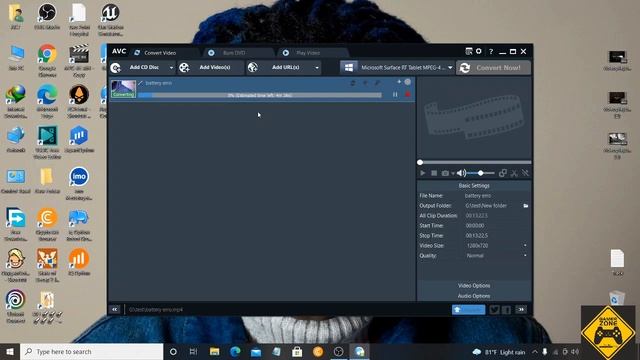640x360 pixels.
Task: Take a snapshot with camera icon
Action: [x=445, y=173]
